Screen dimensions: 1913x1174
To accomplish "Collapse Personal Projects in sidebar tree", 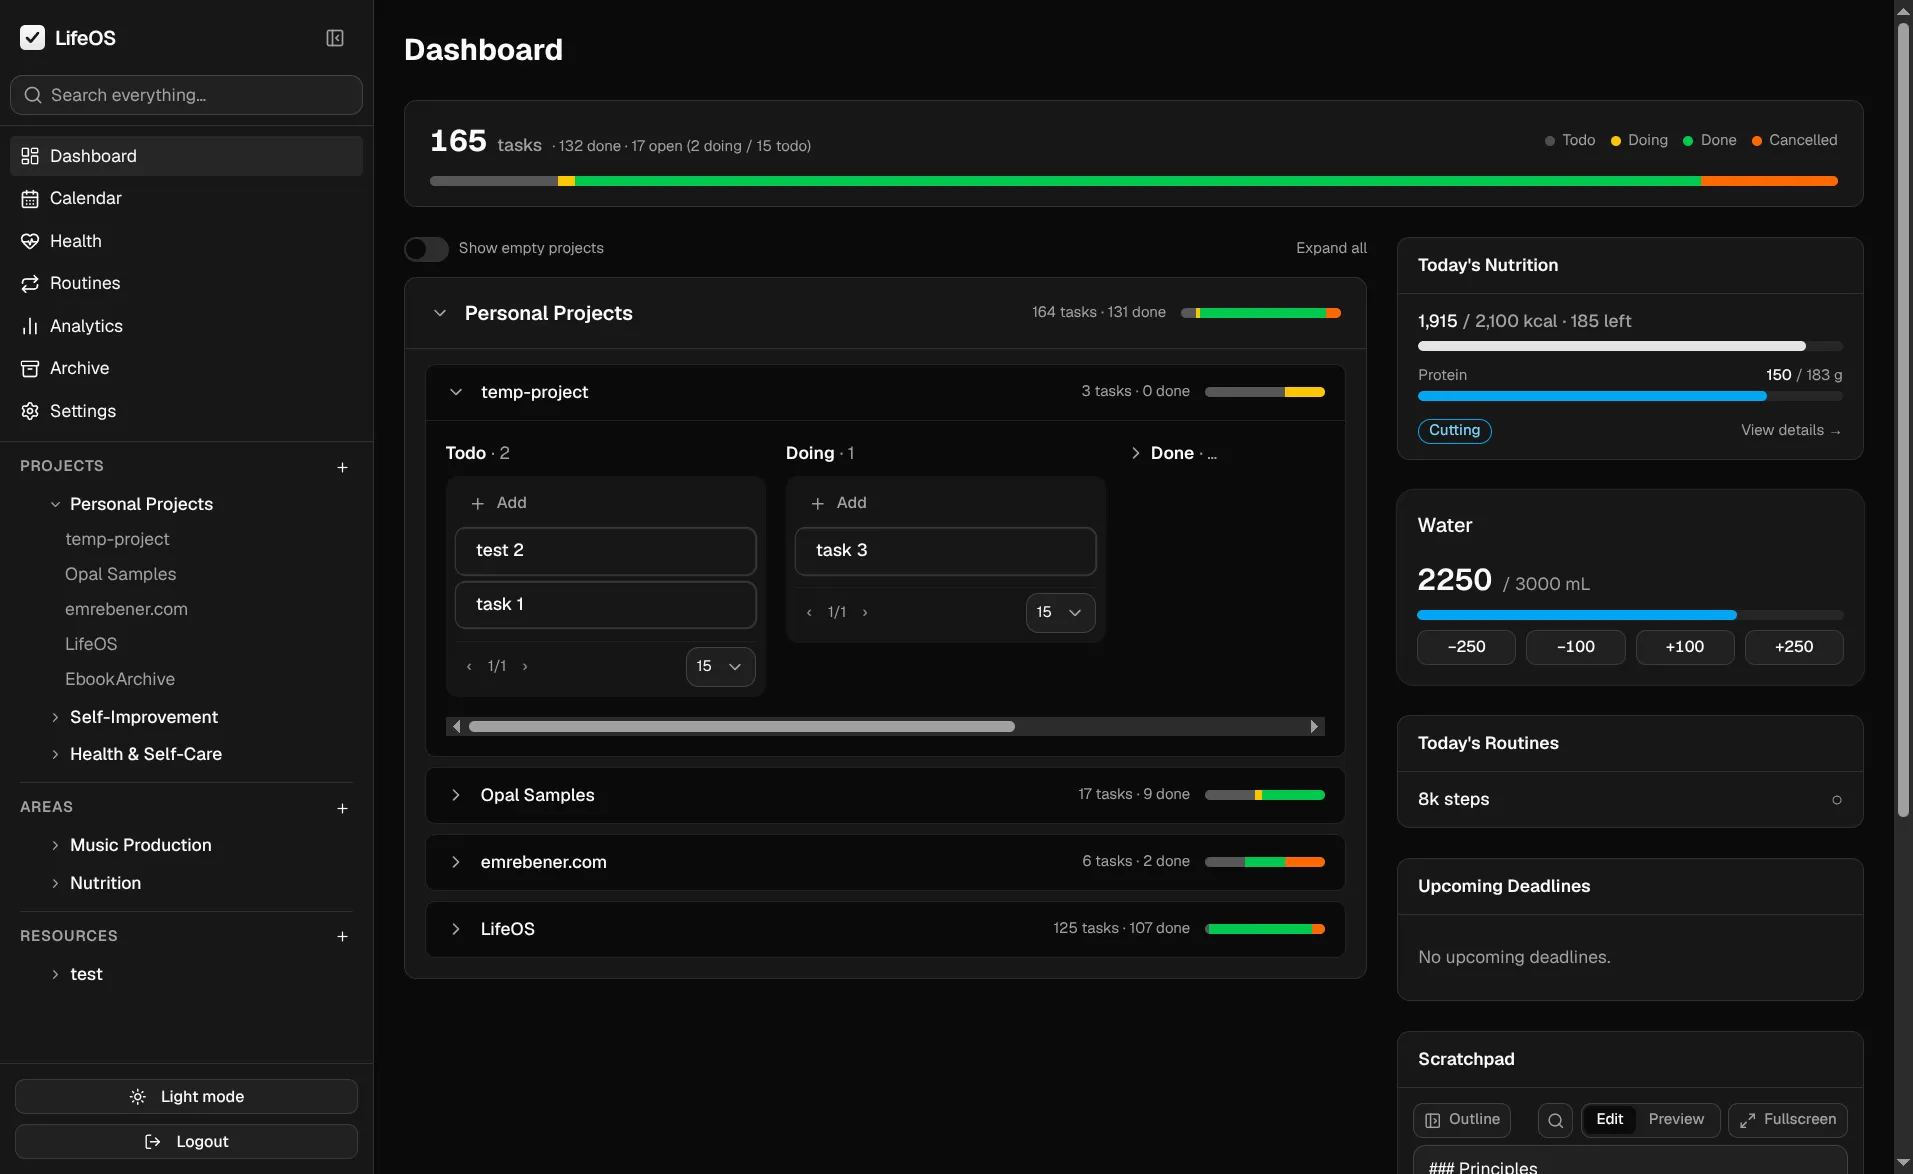I will coord(55,504).
